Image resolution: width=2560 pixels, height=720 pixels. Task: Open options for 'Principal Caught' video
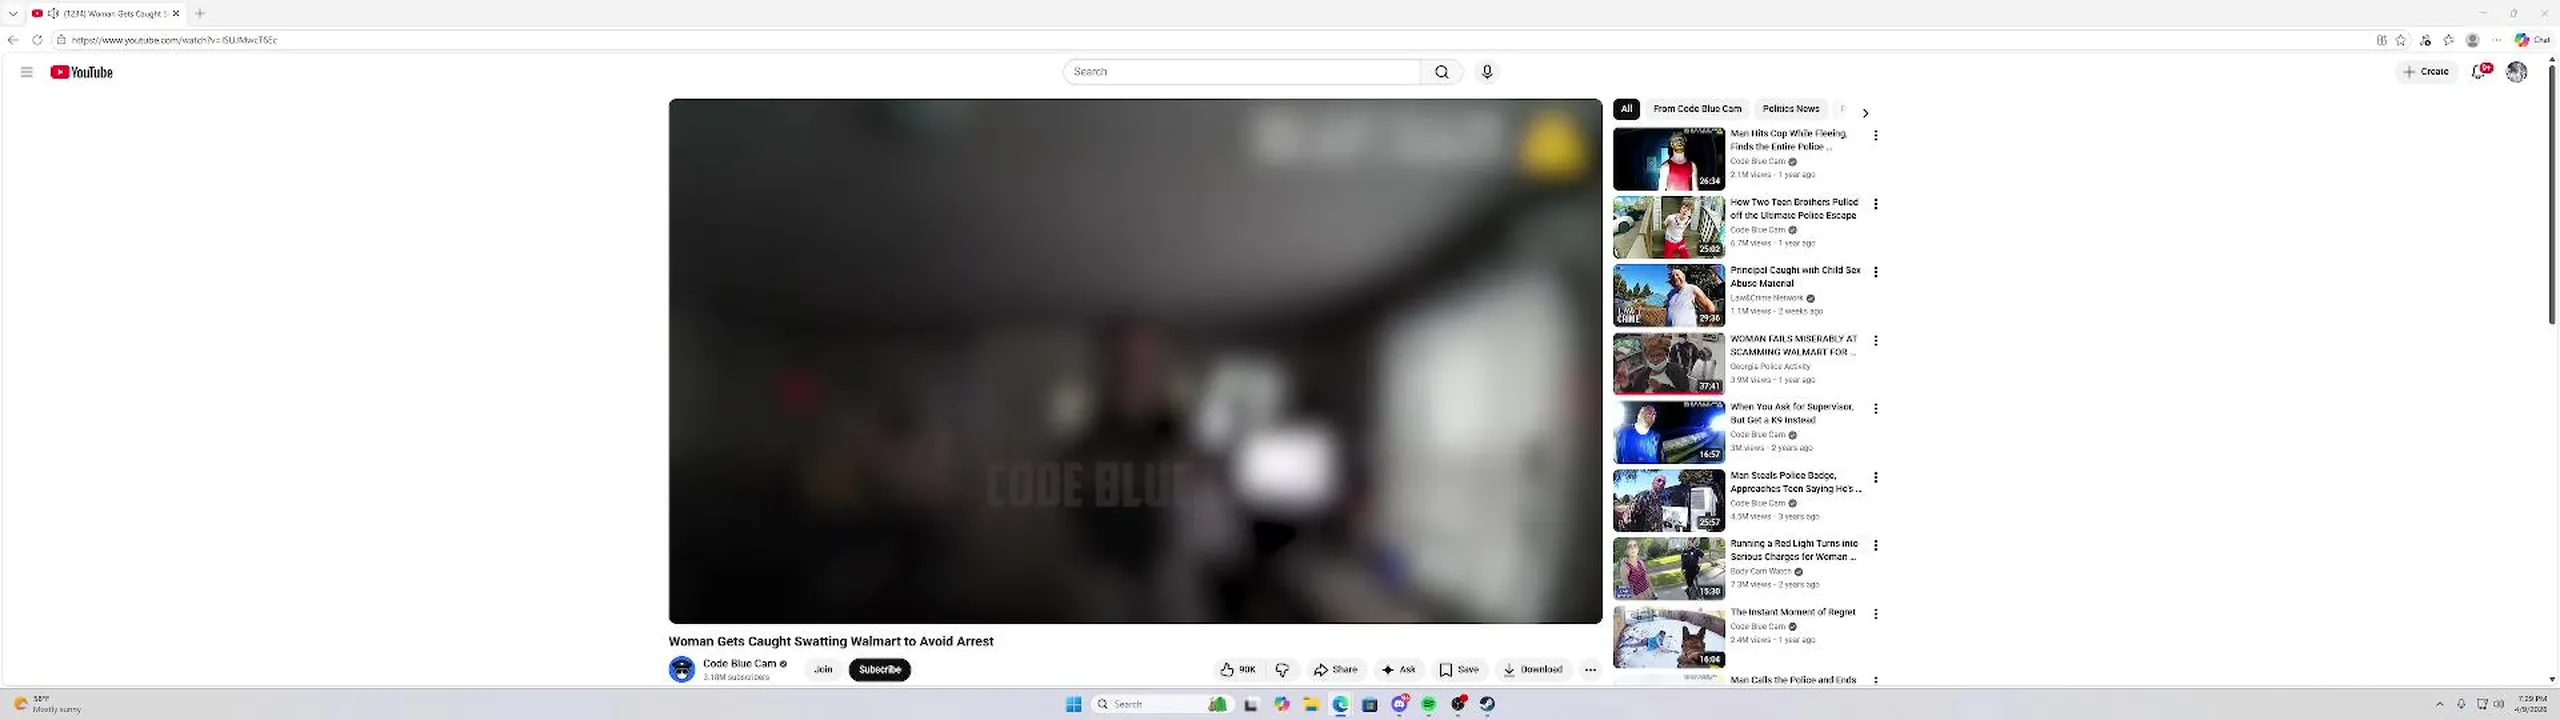pyautogui.click(x=1876, y=272)
